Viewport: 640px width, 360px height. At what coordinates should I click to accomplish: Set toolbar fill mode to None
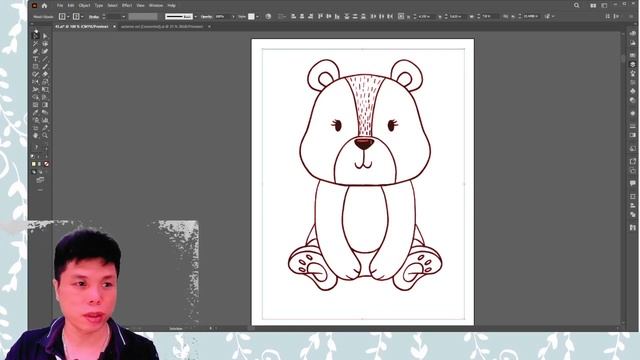pos(46,164)
